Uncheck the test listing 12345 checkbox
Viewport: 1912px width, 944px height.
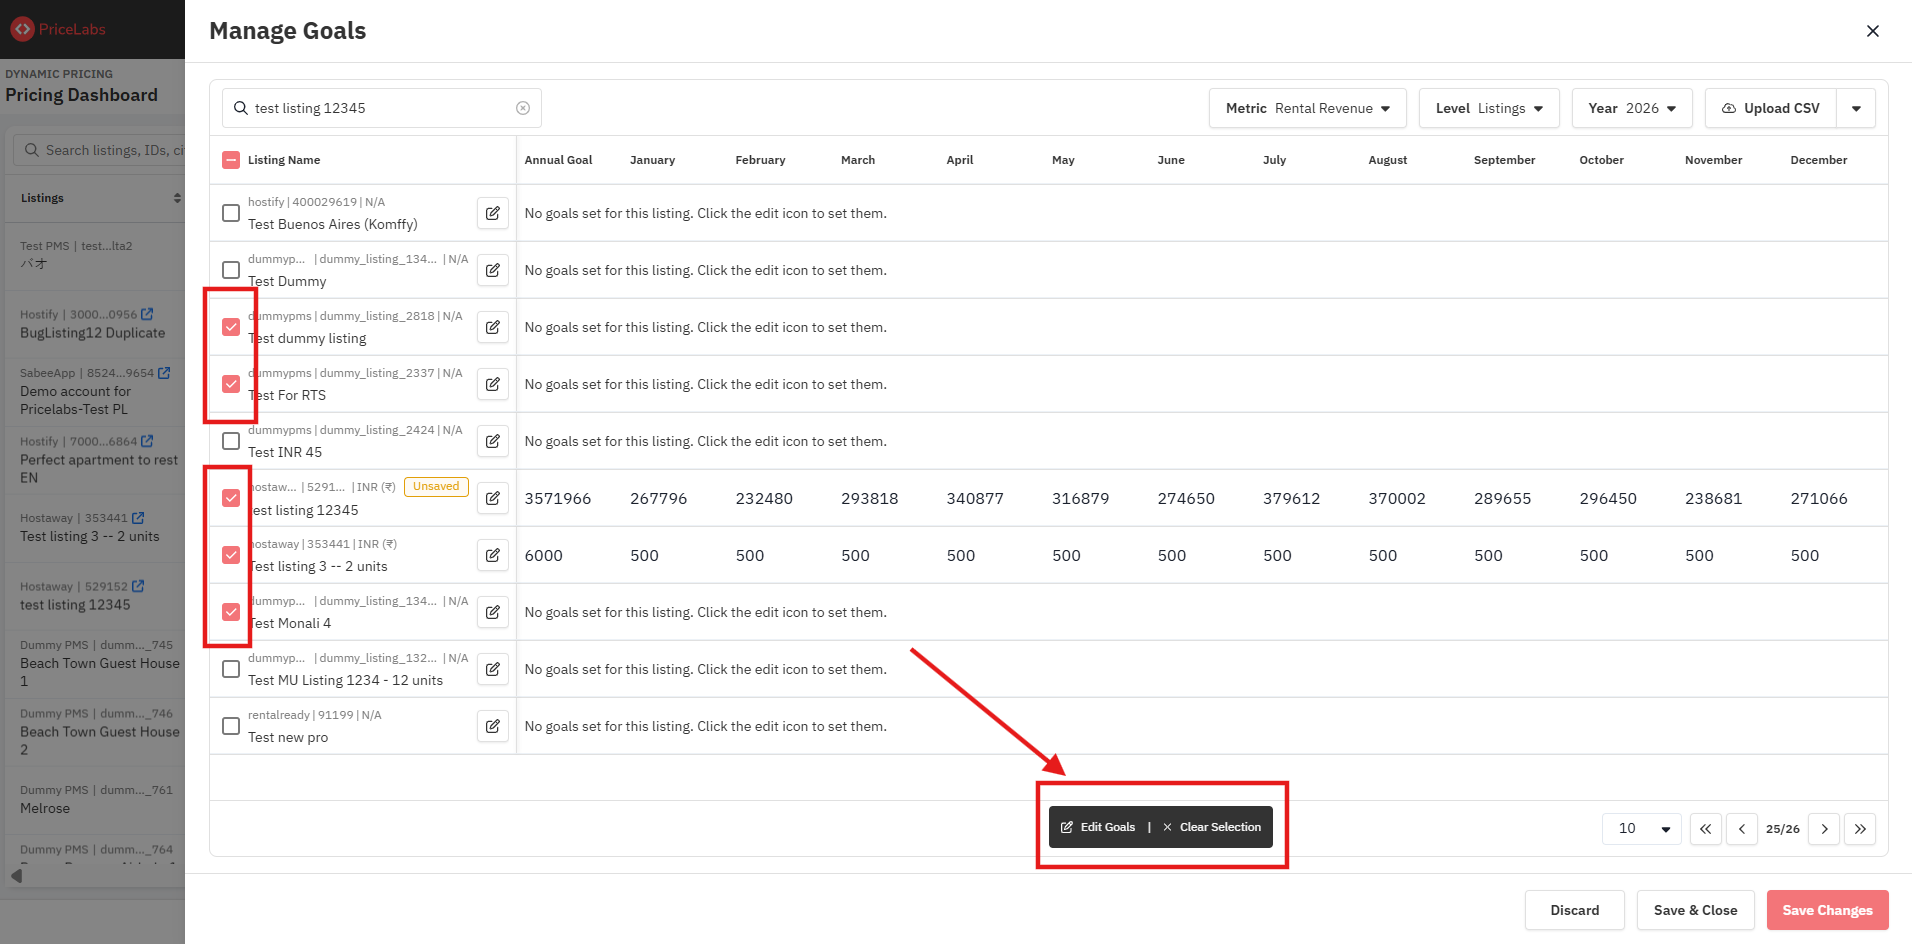pos(231,498)
